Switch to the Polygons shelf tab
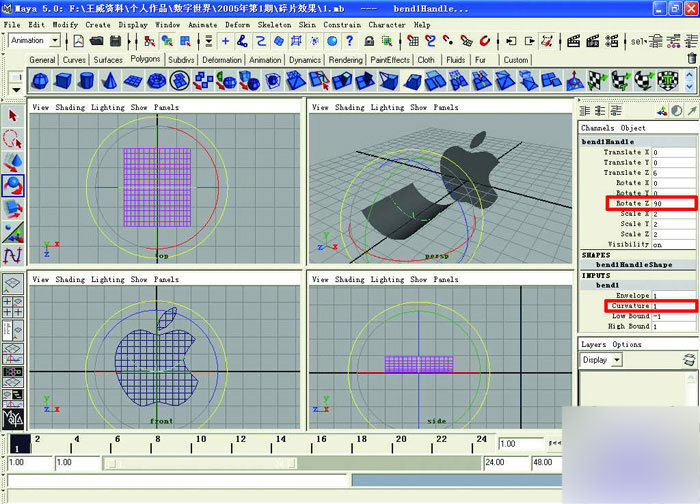This screenshot has width=700, height=504. pyautogui.click(x=145, y=59)
